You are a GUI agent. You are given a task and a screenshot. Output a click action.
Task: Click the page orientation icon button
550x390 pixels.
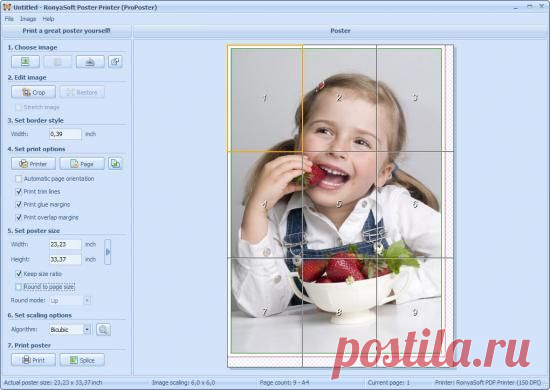coord(115,164)
